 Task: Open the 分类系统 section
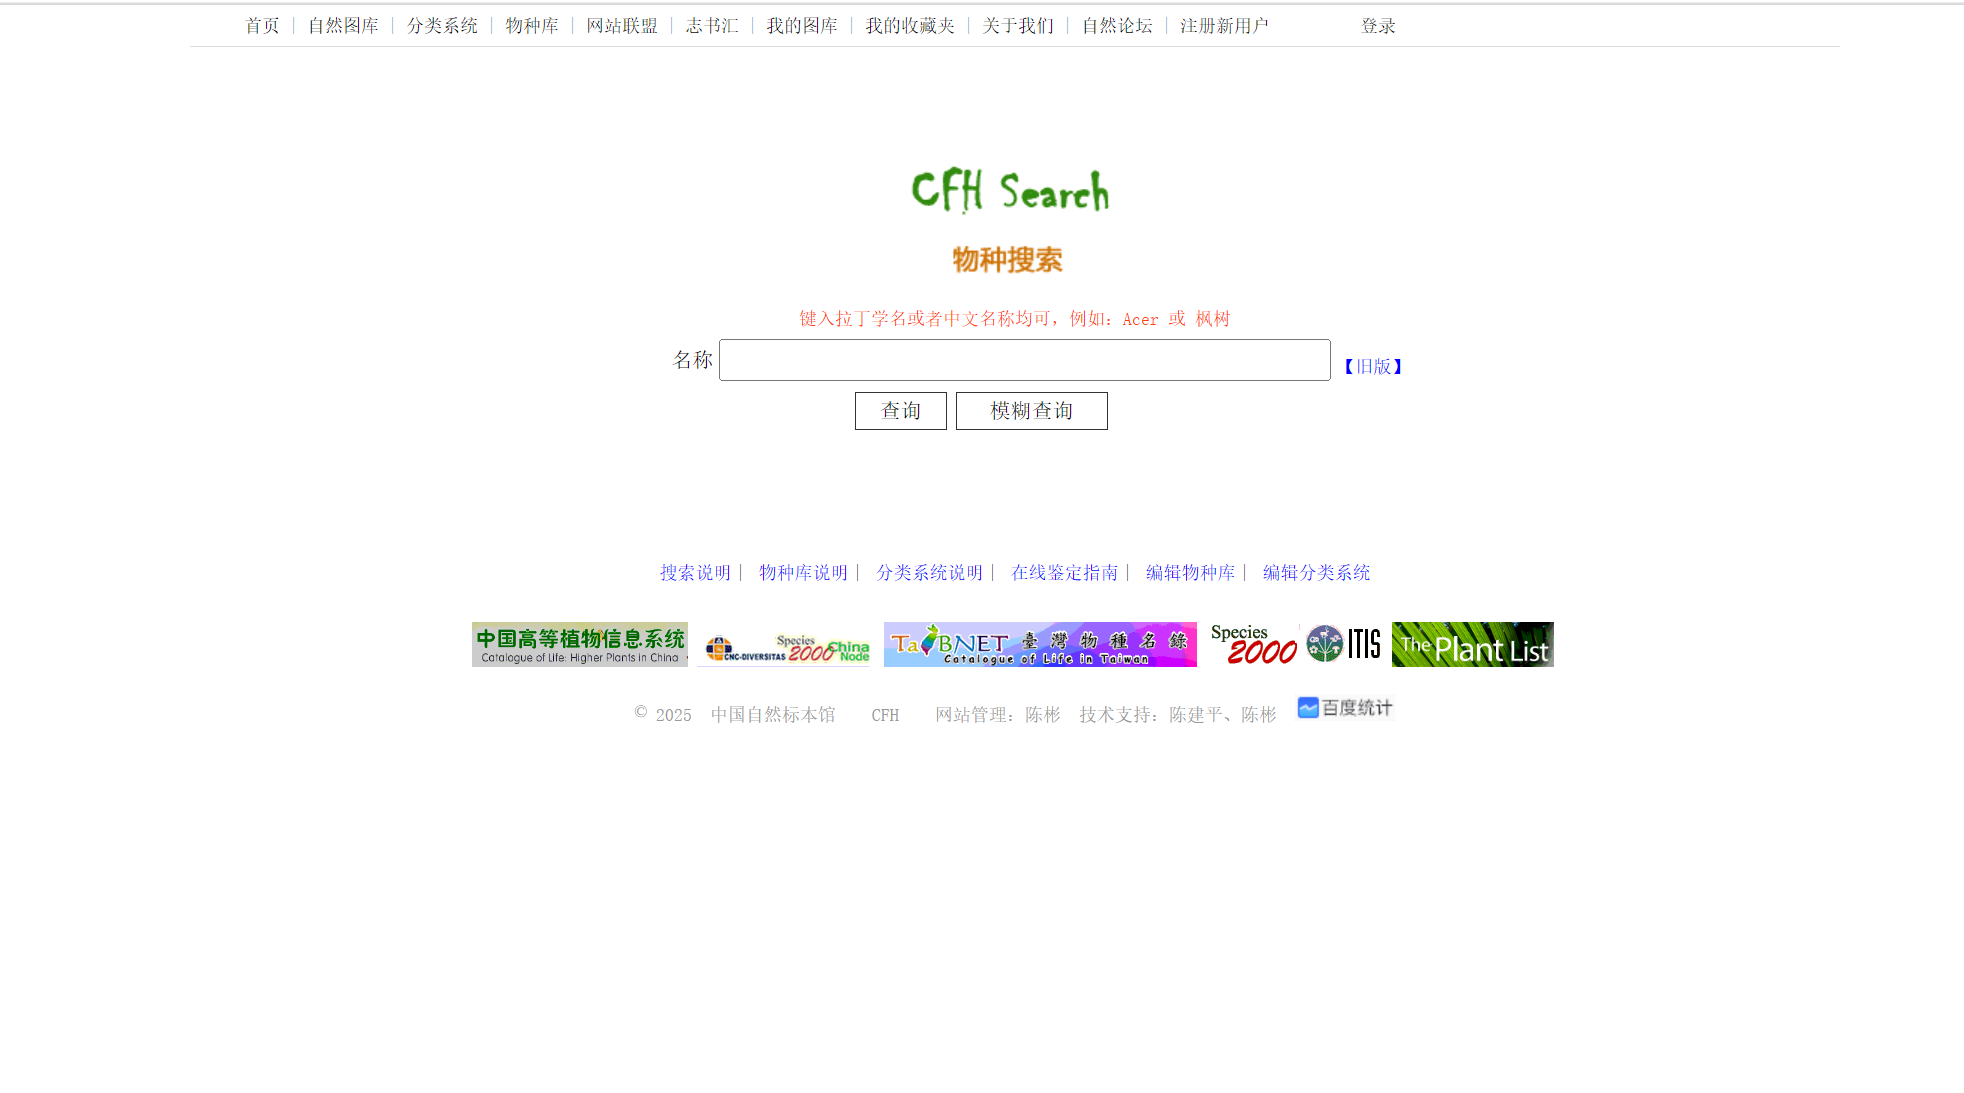click(442, 25)
